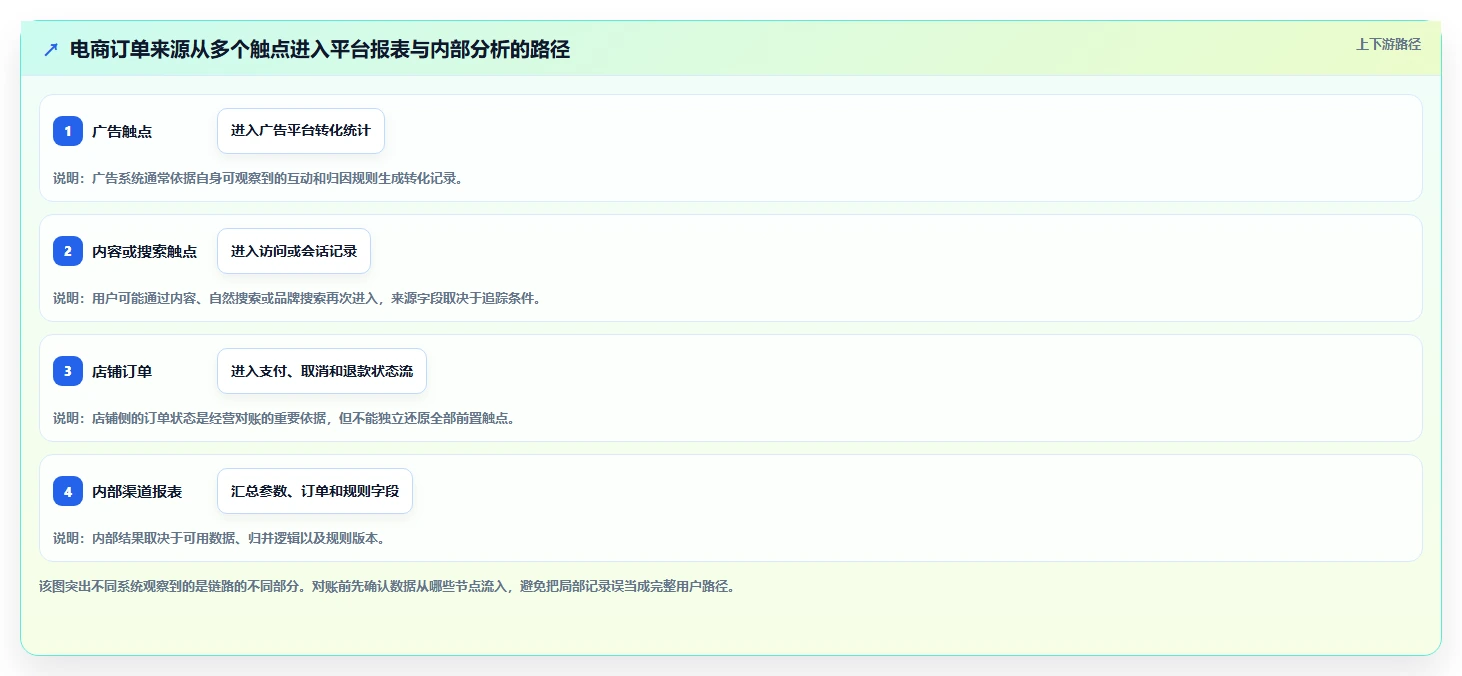Select the 店铺订单 step label
Screen dimensions: 1462x676
pyautogui.click(x=122, y=371)
